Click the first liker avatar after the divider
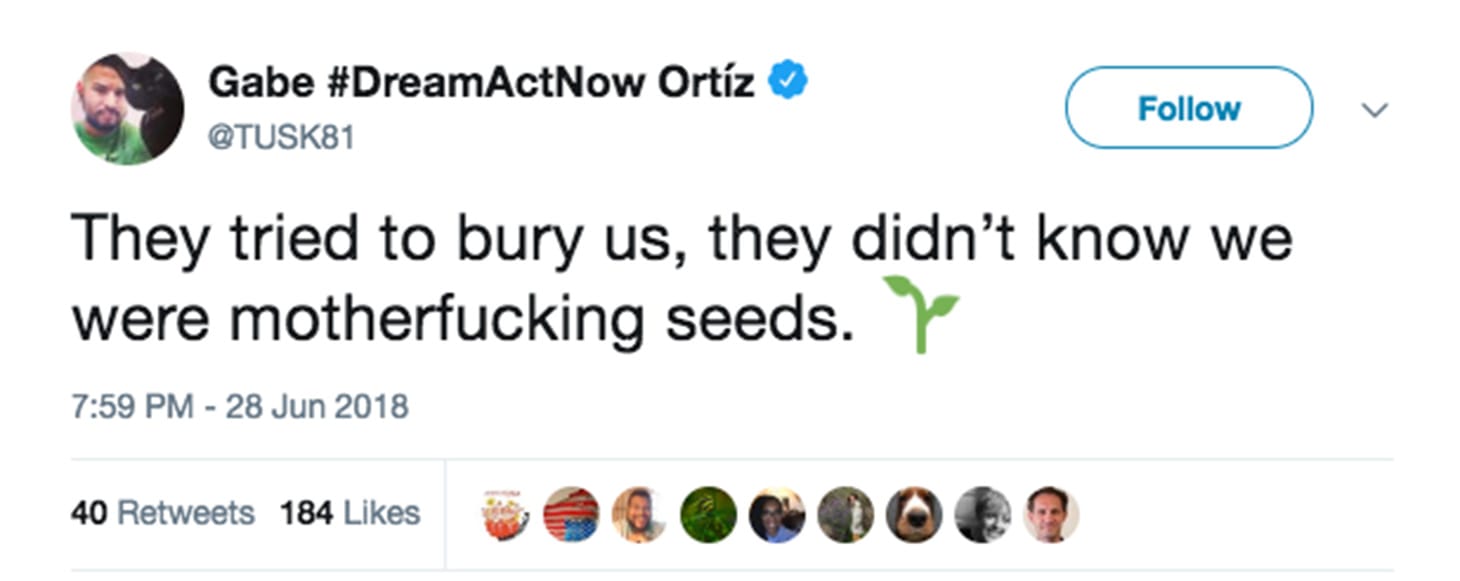This screenshot has height=581, width=1460. coord(505,512)
